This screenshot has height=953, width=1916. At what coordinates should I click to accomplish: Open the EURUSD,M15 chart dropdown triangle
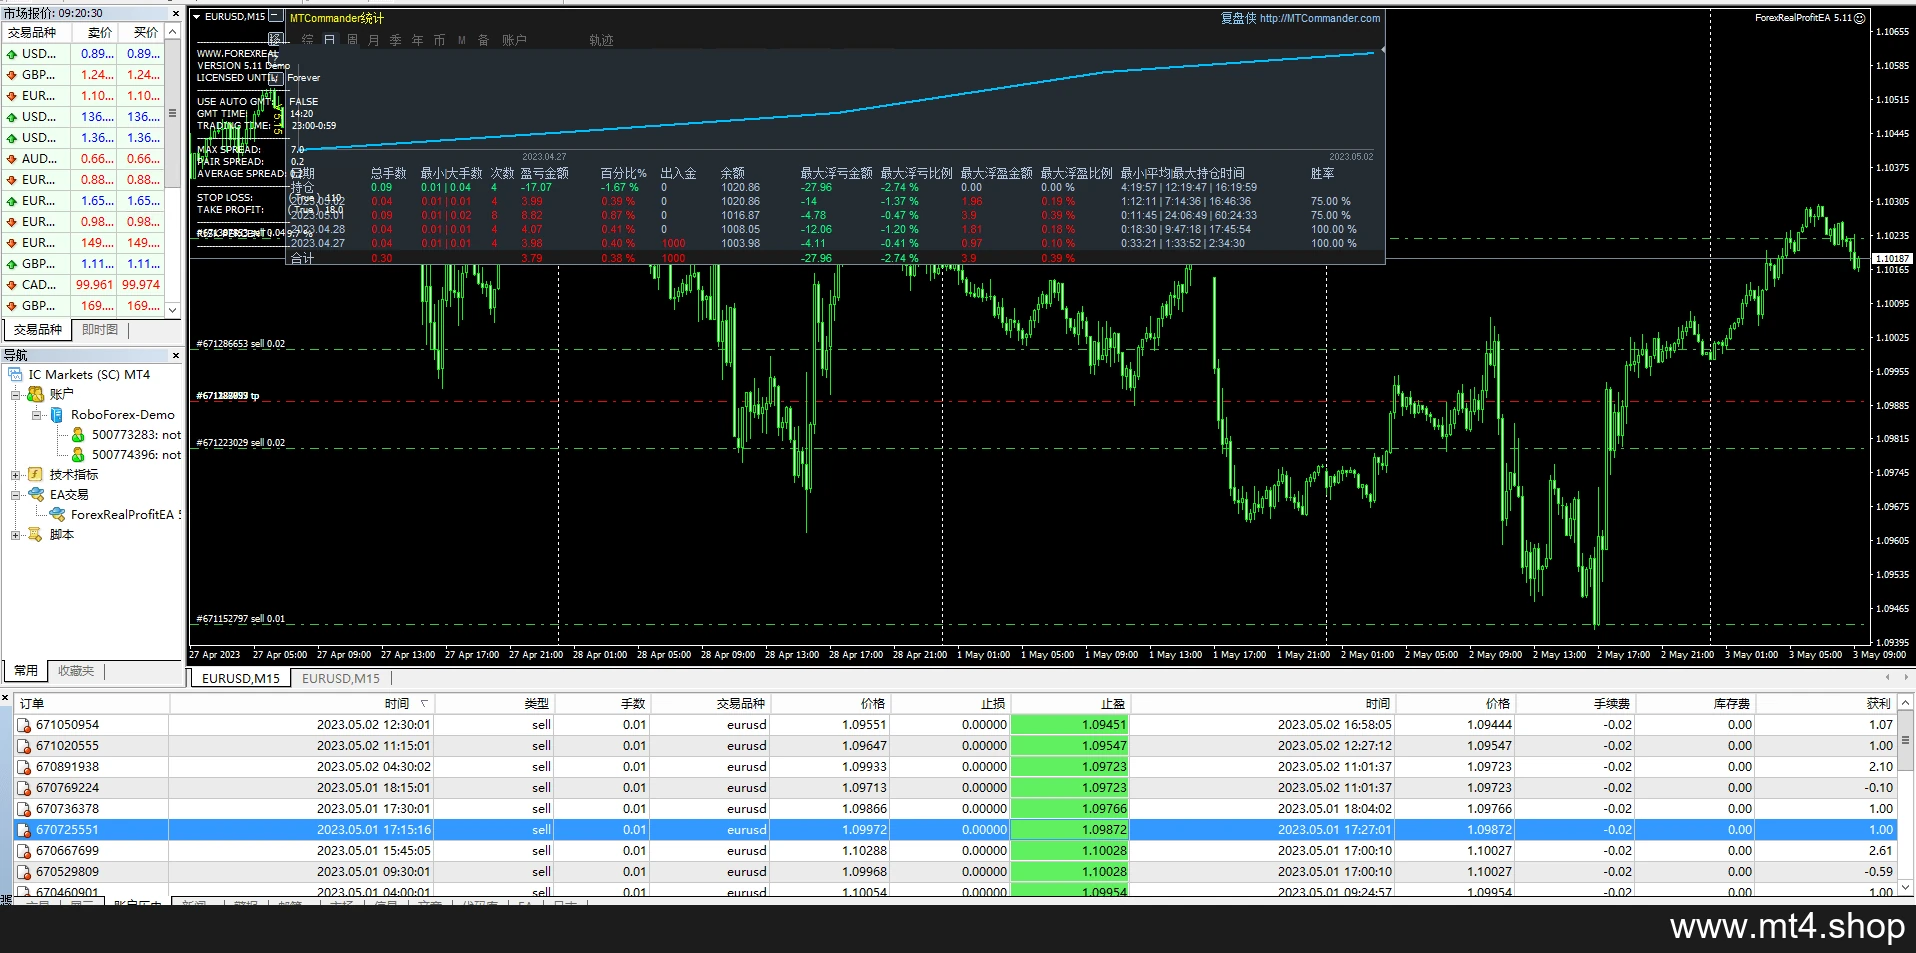pos(197,17)
